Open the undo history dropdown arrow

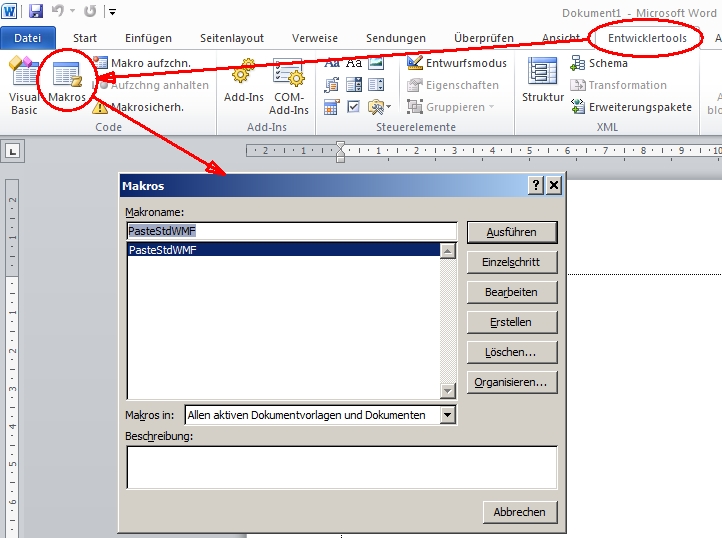coord(72,12)
